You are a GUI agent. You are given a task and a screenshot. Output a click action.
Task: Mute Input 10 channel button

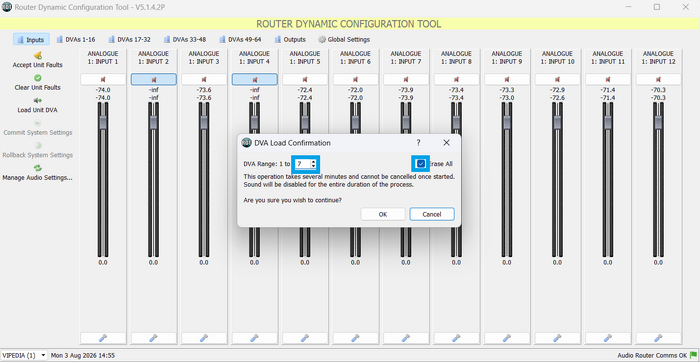coord(557,79)
